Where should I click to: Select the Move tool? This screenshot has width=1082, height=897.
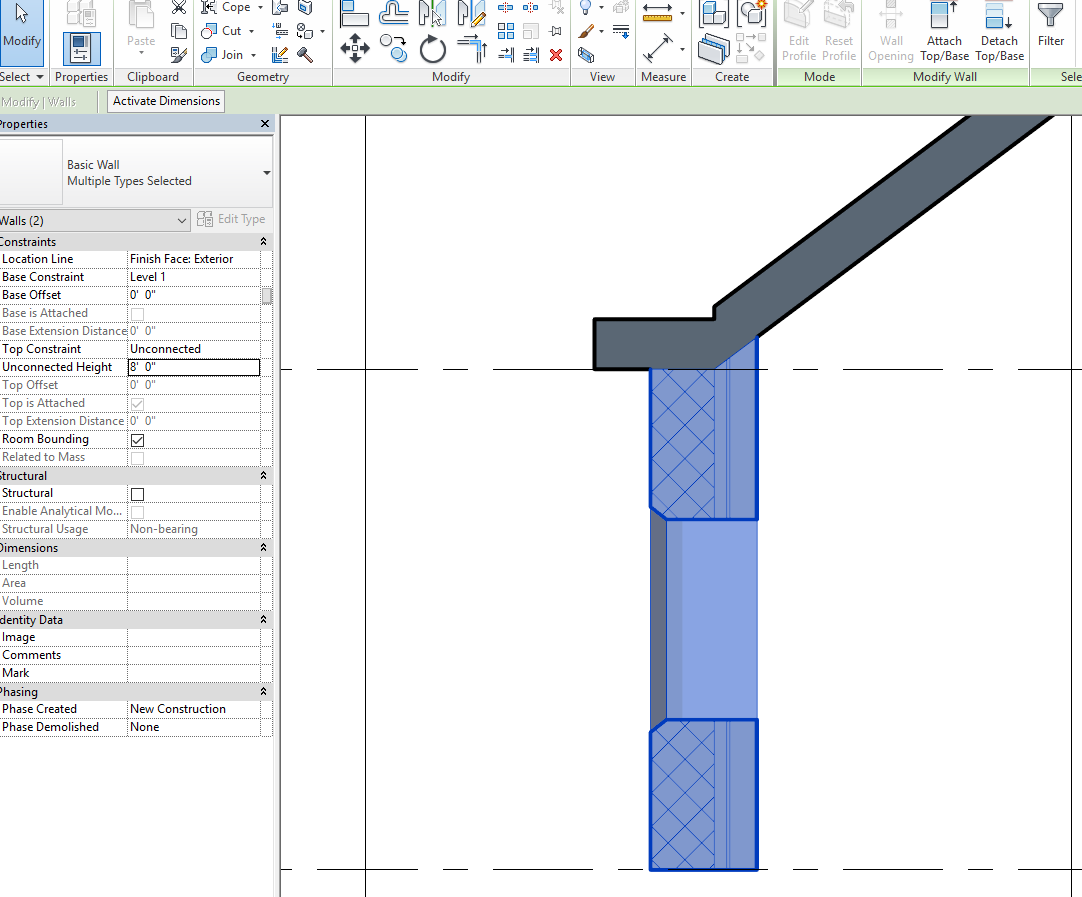[354, 48]
